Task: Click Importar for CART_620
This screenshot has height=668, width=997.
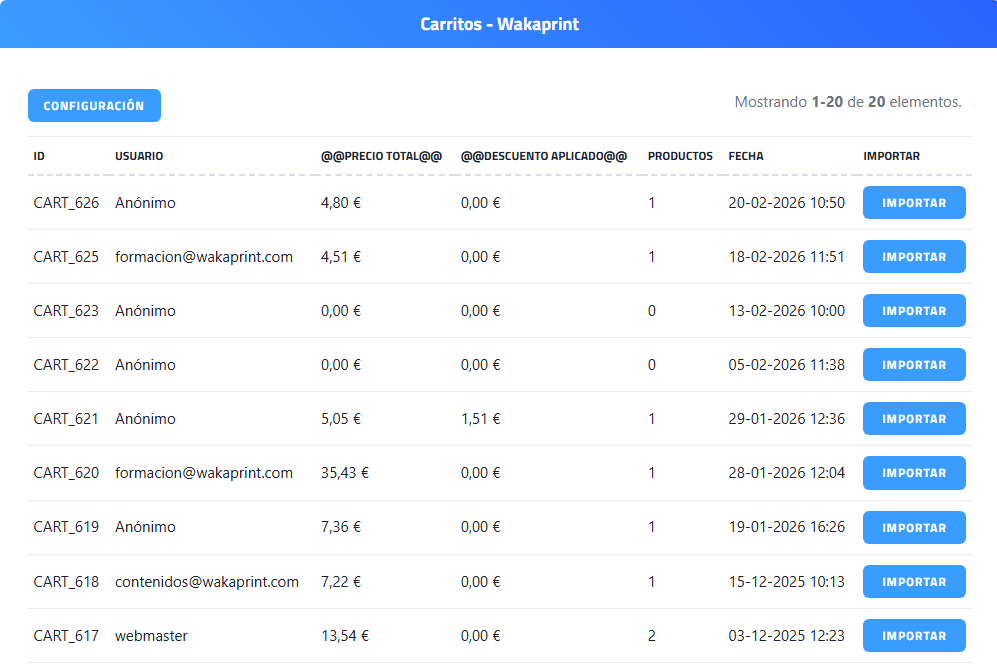Action: click(914, 473)
